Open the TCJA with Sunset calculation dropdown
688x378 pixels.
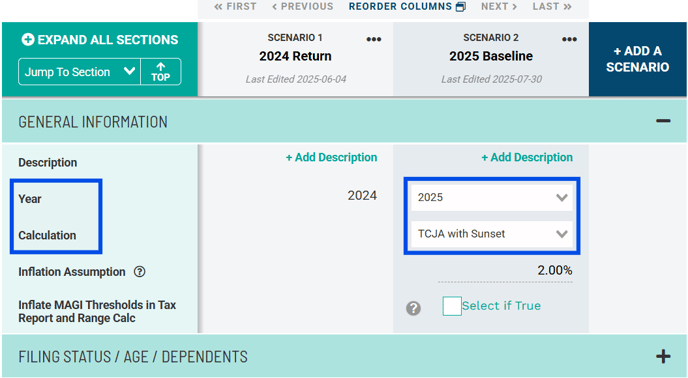[492, 234]
